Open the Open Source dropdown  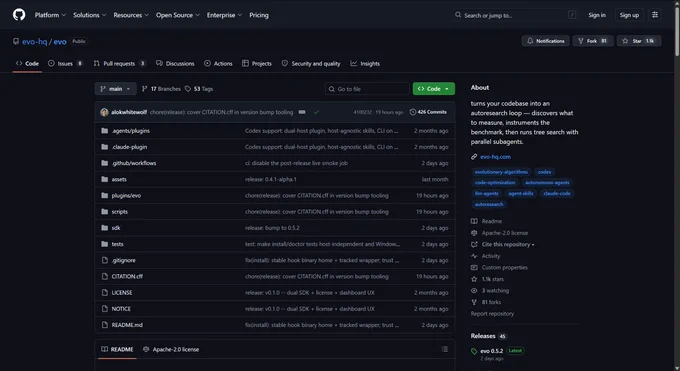178,15
